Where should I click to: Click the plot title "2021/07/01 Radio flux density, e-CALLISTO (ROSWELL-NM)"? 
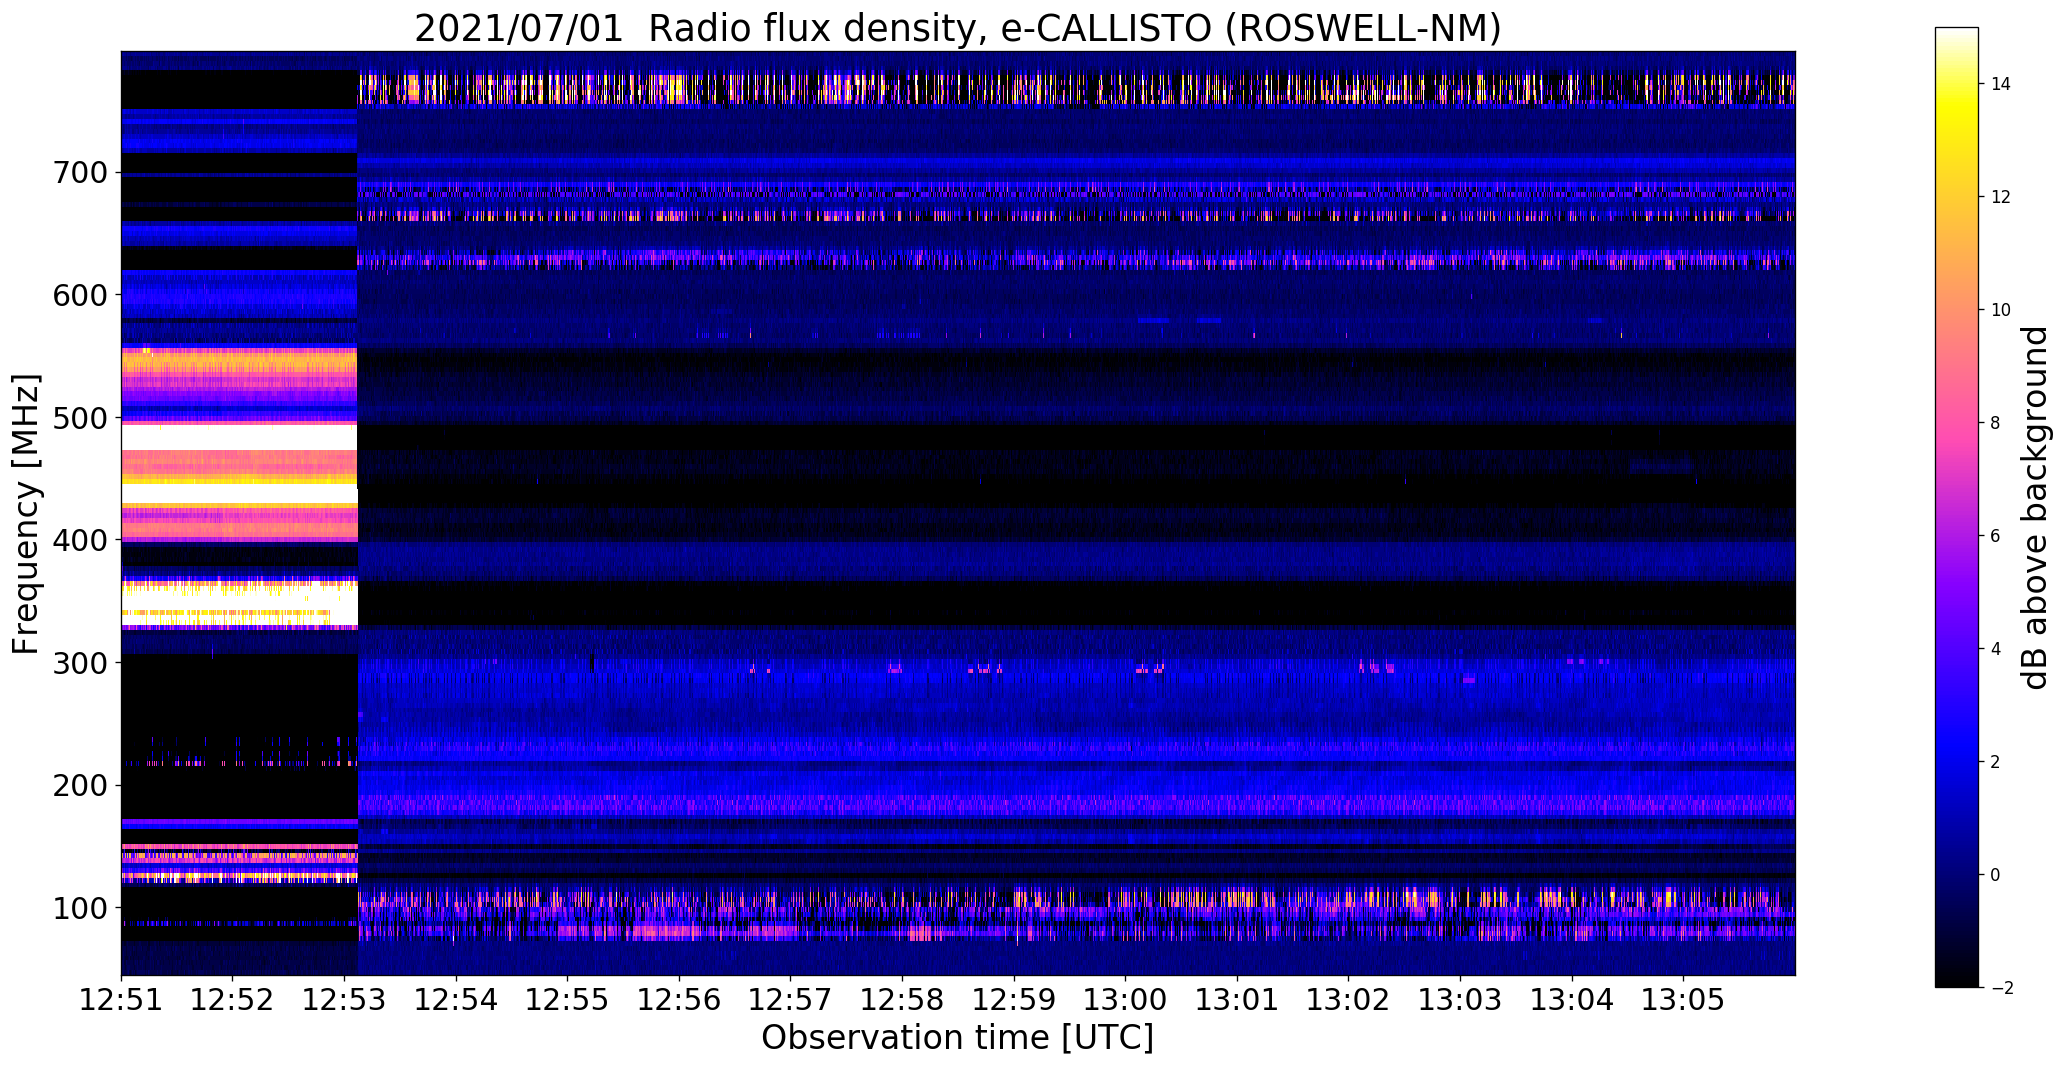[x=957, y=28]
